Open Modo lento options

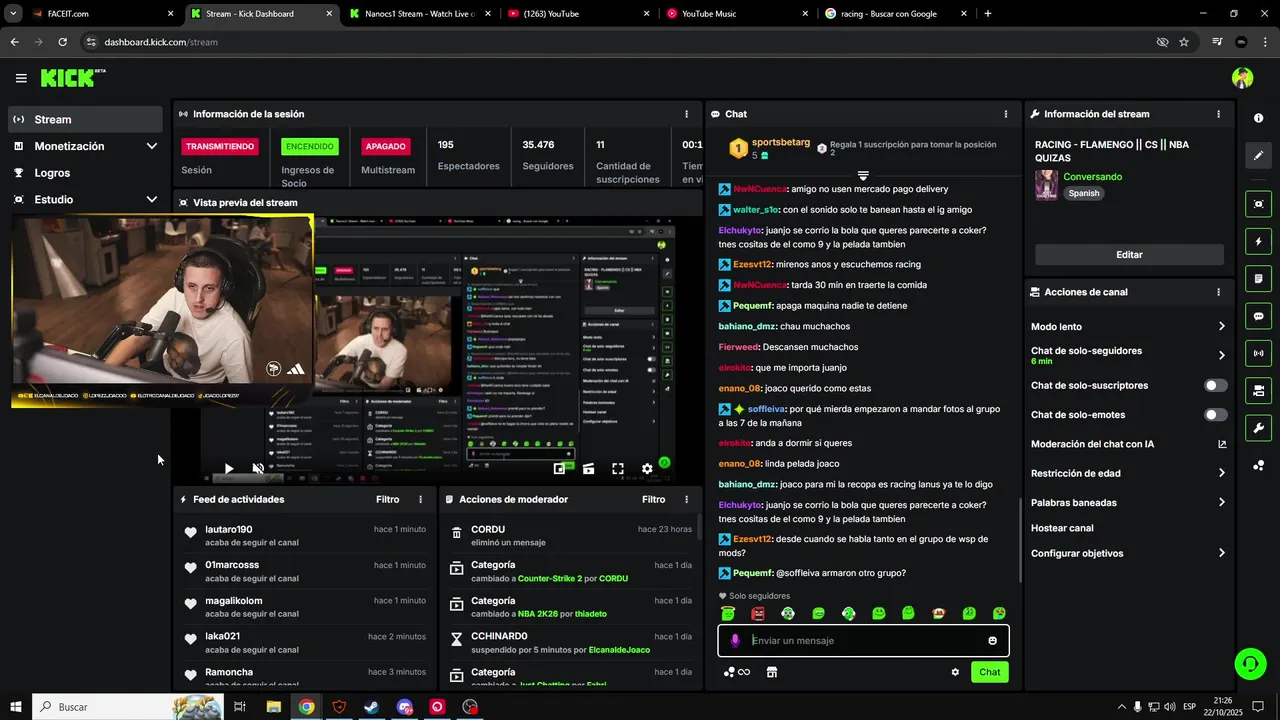pos(1128,327)
